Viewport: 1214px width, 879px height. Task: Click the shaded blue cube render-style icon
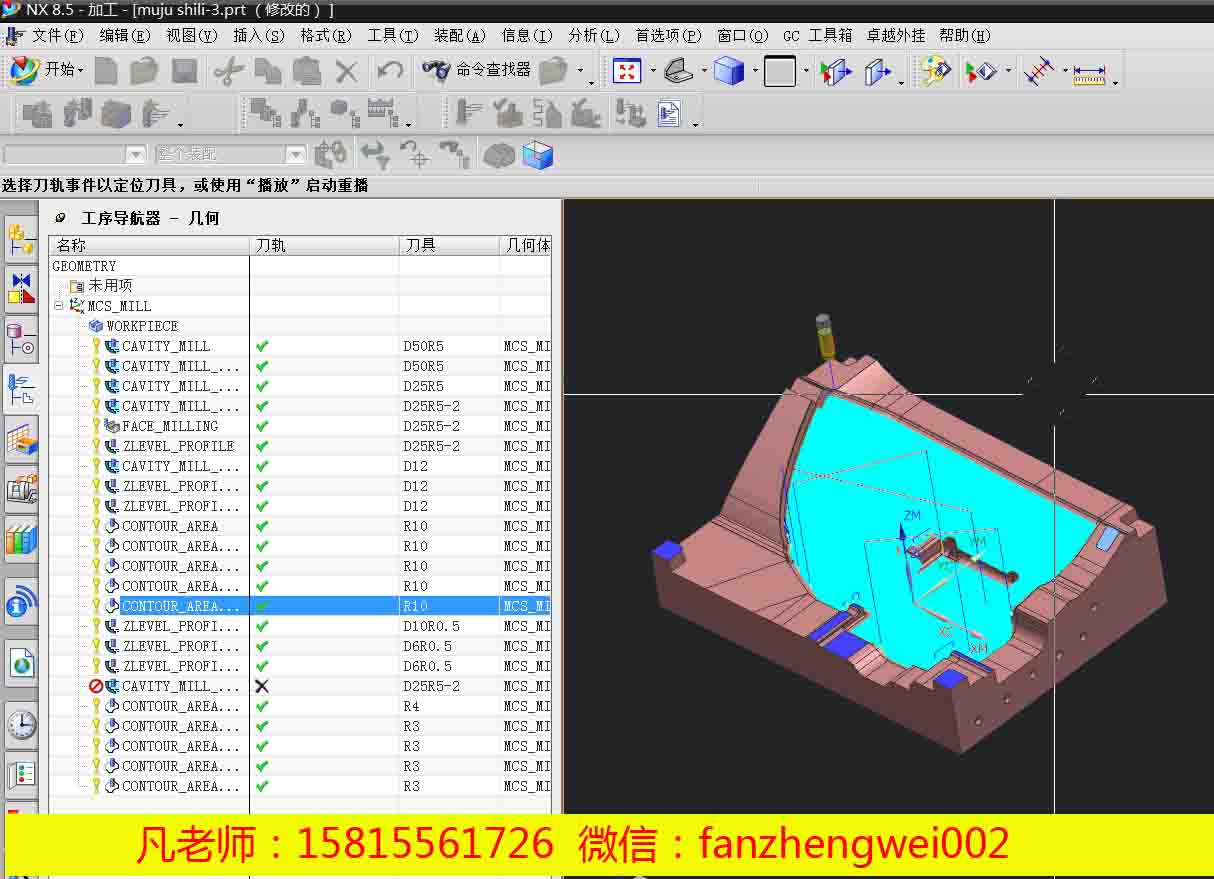tap(729, 72)
